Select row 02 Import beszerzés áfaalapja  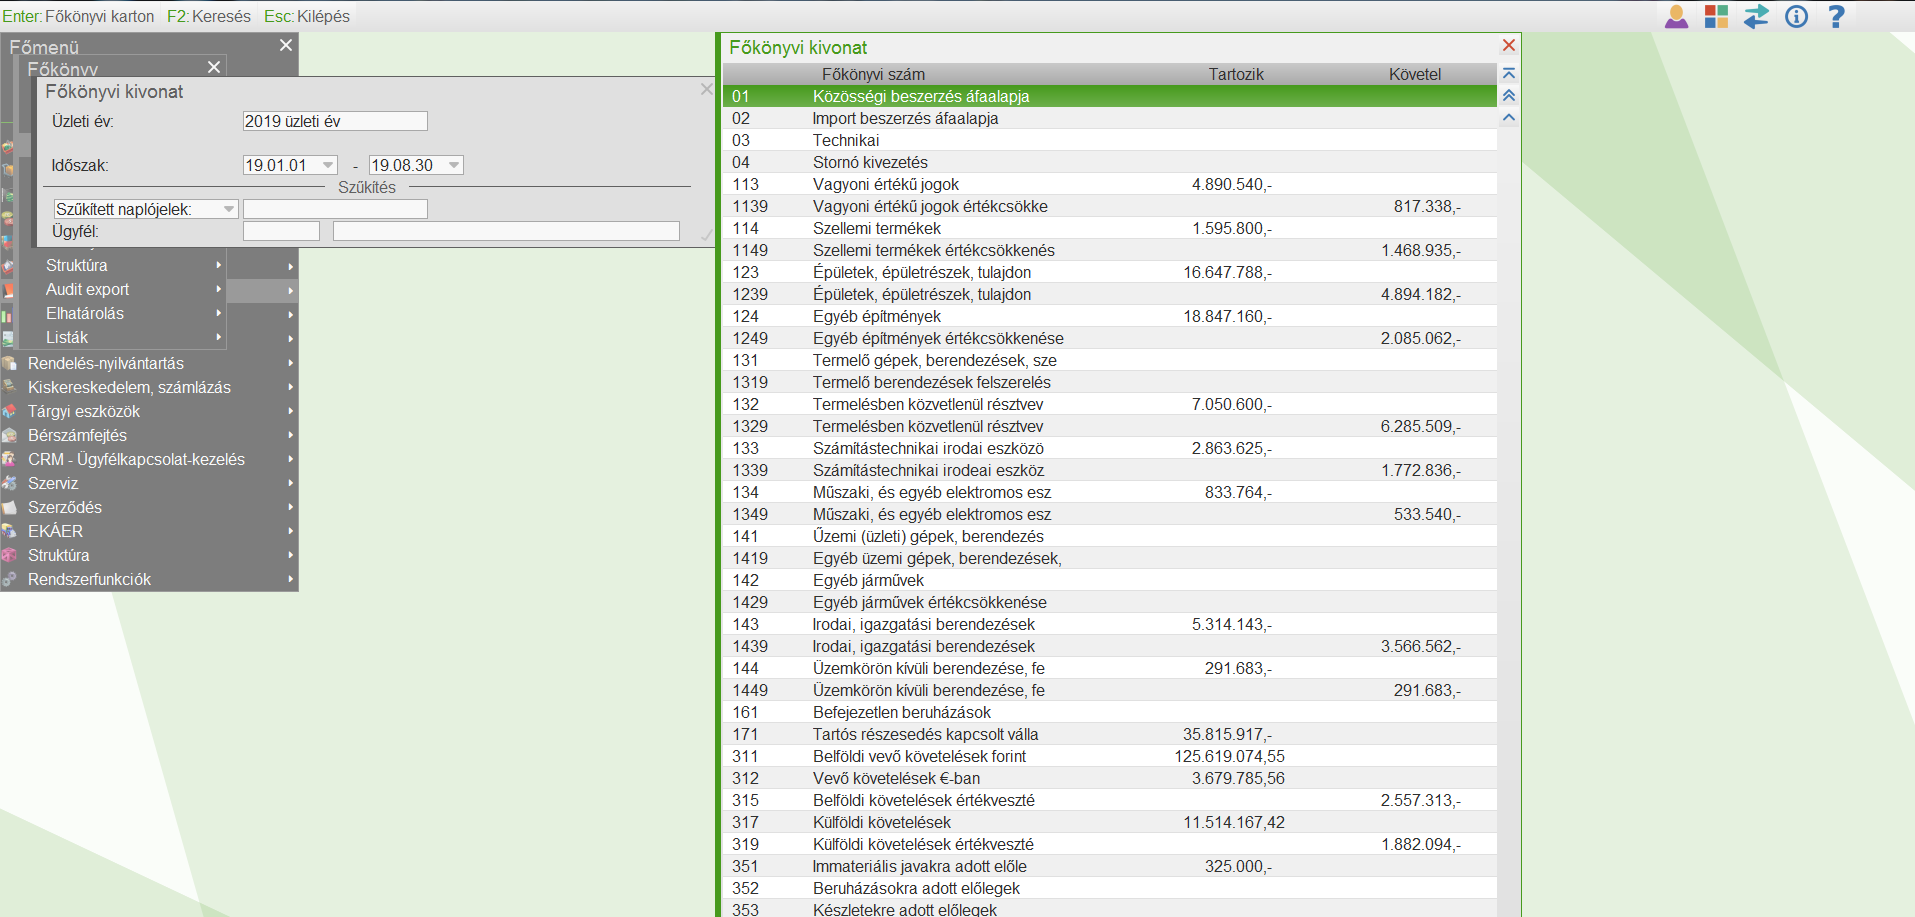click(x=1110, y=118)
